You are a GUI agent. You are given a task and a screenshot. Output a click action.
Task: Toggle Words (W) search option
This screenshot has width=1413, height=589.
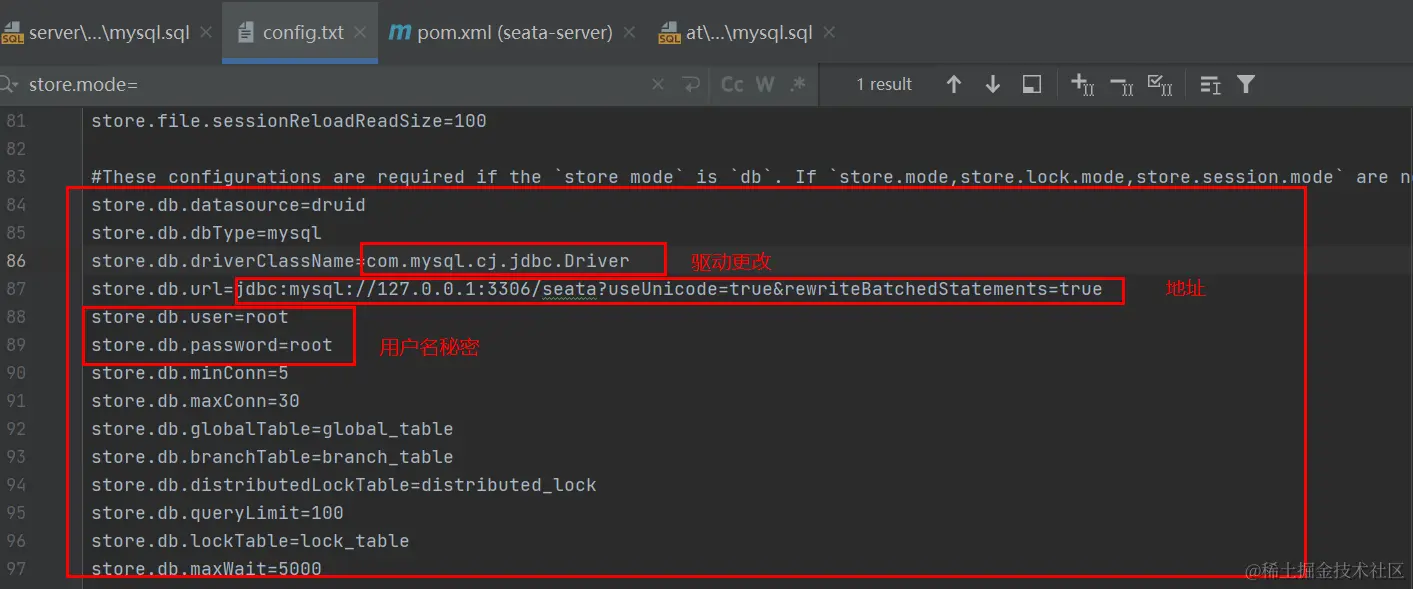pos(765,85)
